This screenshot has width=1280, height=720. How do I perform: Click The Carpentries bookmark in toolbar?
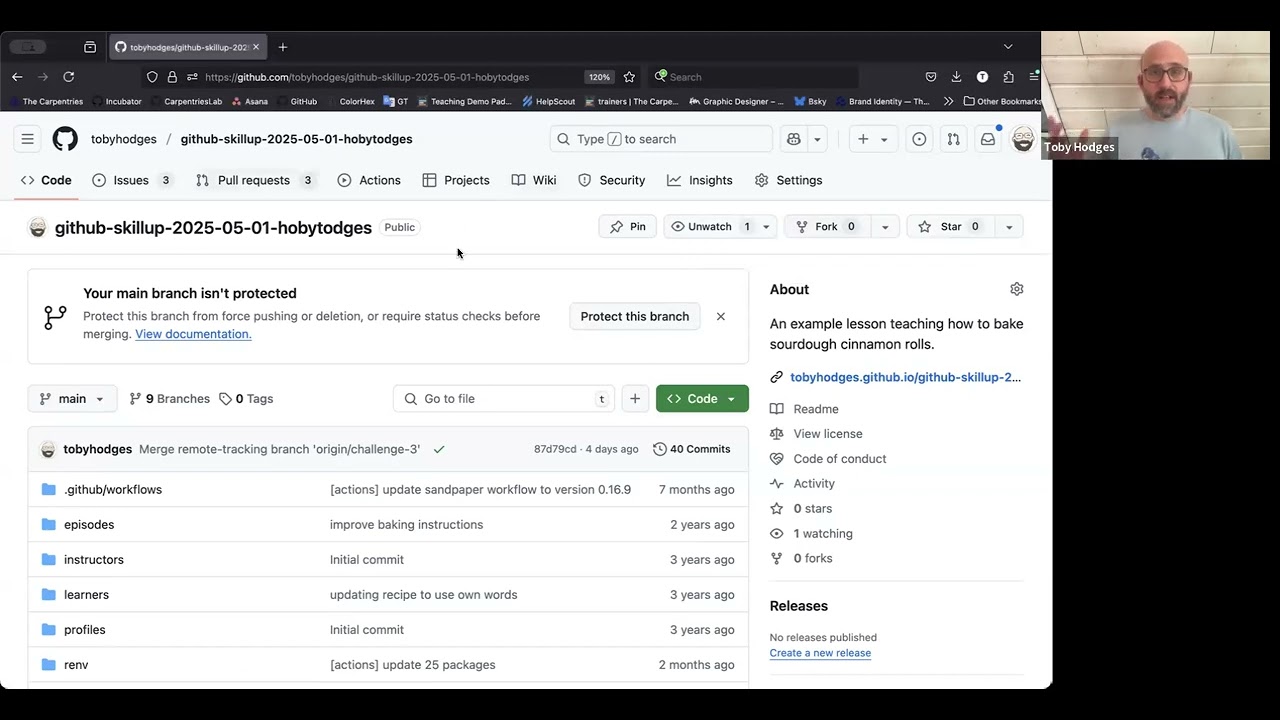click(x=46, y=101)
